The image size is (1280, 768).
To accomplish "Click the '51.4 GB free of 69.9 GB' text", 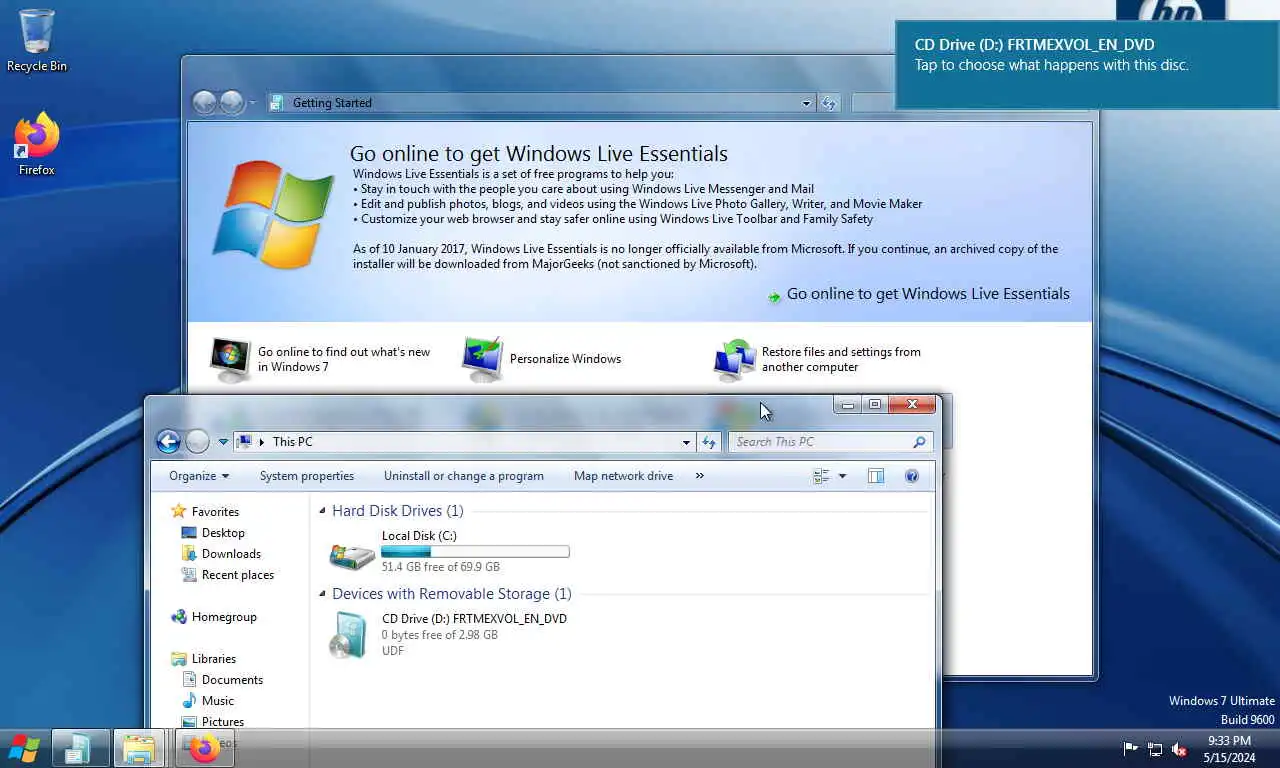I will point(441,567).
